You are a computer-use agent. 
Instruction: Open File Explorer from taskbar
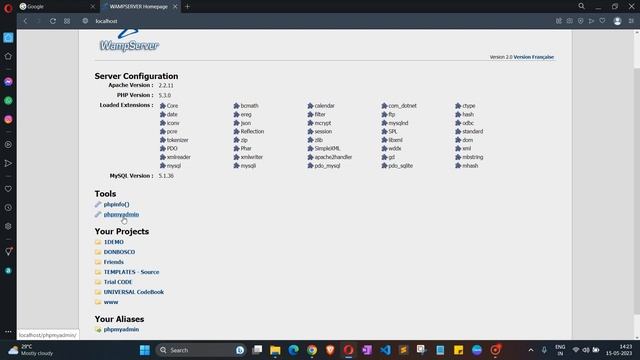click(275, 350)
